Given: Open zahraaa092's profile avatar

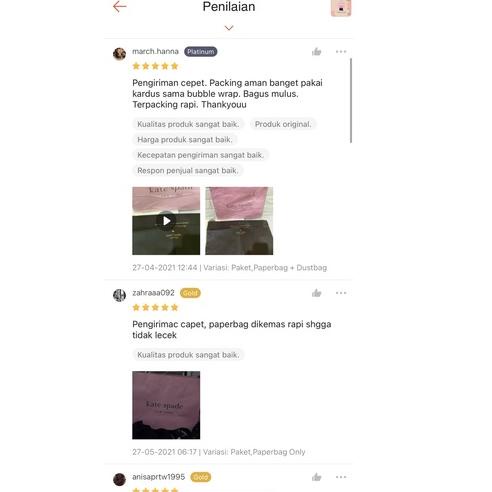Looking at the screenshot, I should [x=119, y=295].
